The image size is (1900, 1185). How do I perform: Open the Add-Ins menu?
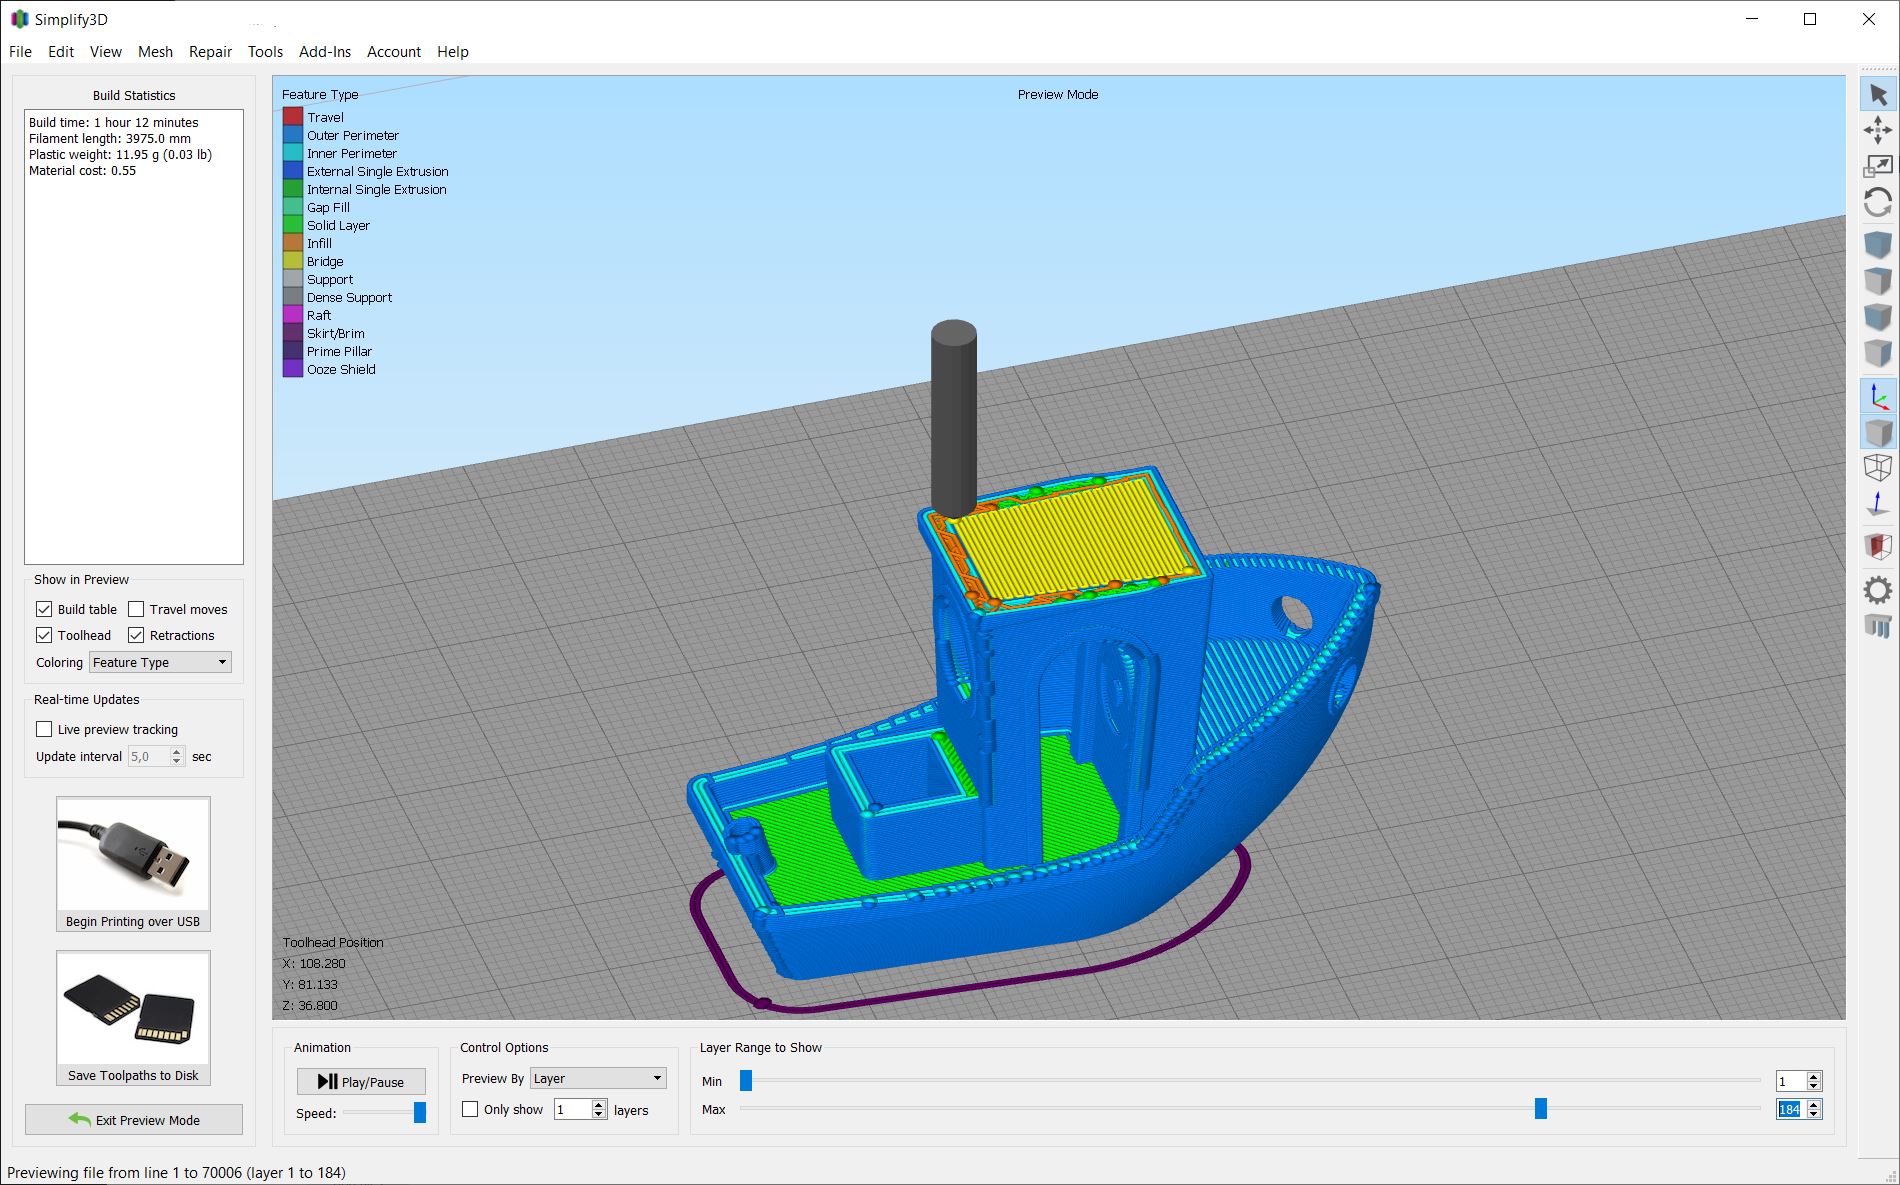tap(325, 52)
